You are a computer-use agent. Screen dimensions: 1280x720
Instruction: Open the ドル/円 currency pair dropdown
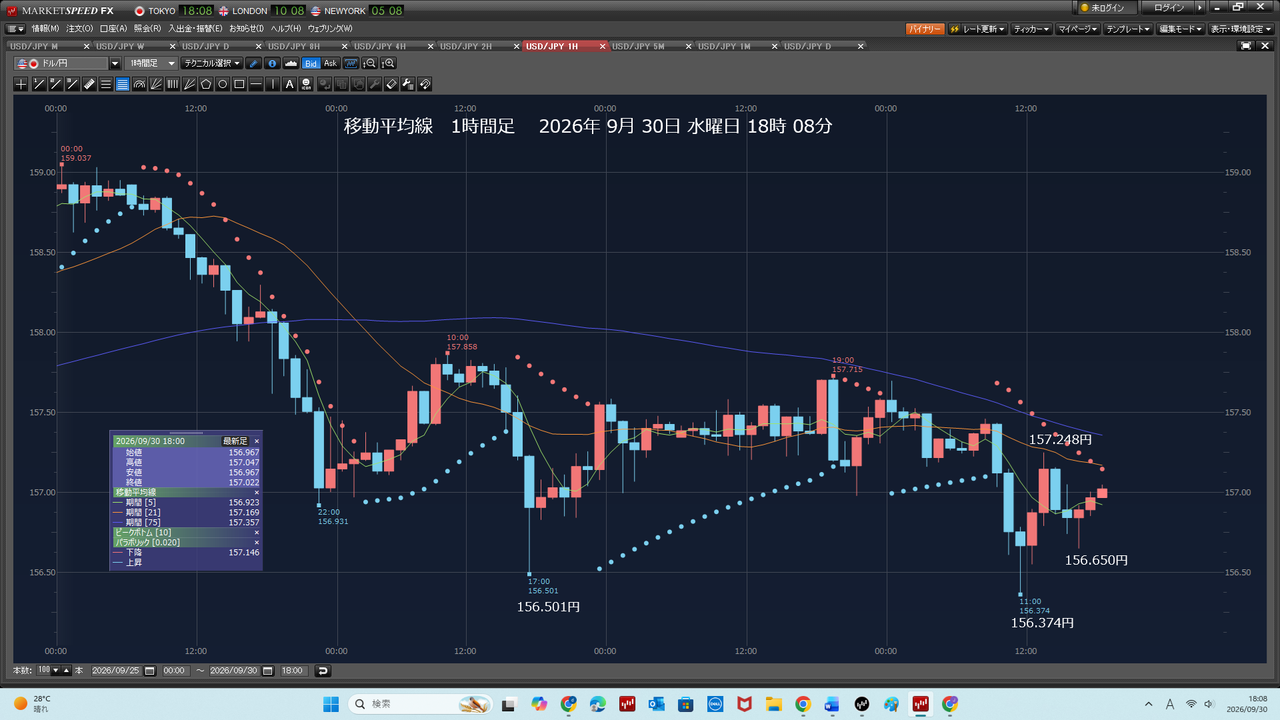[x=115, y=63]
